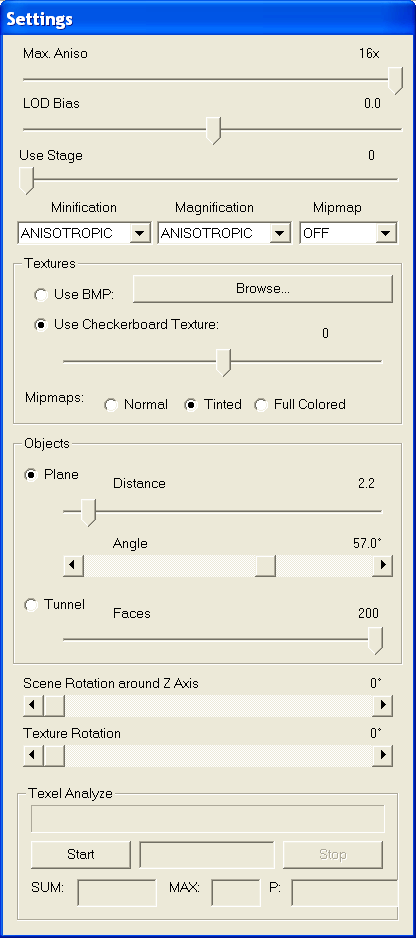The height and width of the screenshot is (938, 416).
Task: Click the LOD Bias slider handle
Action: tap(213, 130)
